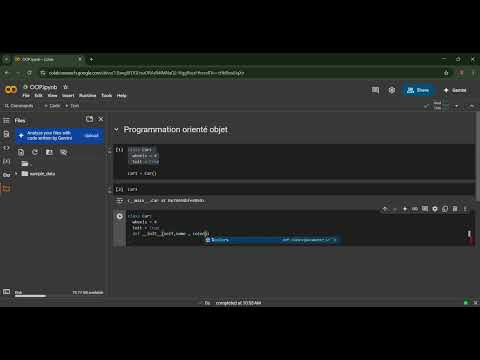The image size is (480, 360).
Task: Open more cell actions menu
Action: (x=465, y=209)
